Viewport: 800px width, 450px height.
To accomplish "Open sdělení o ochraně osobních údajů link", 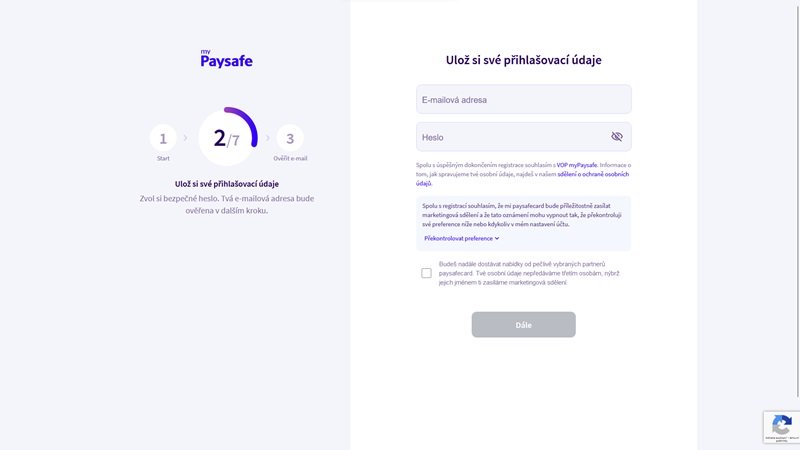I will click(596, 174).
